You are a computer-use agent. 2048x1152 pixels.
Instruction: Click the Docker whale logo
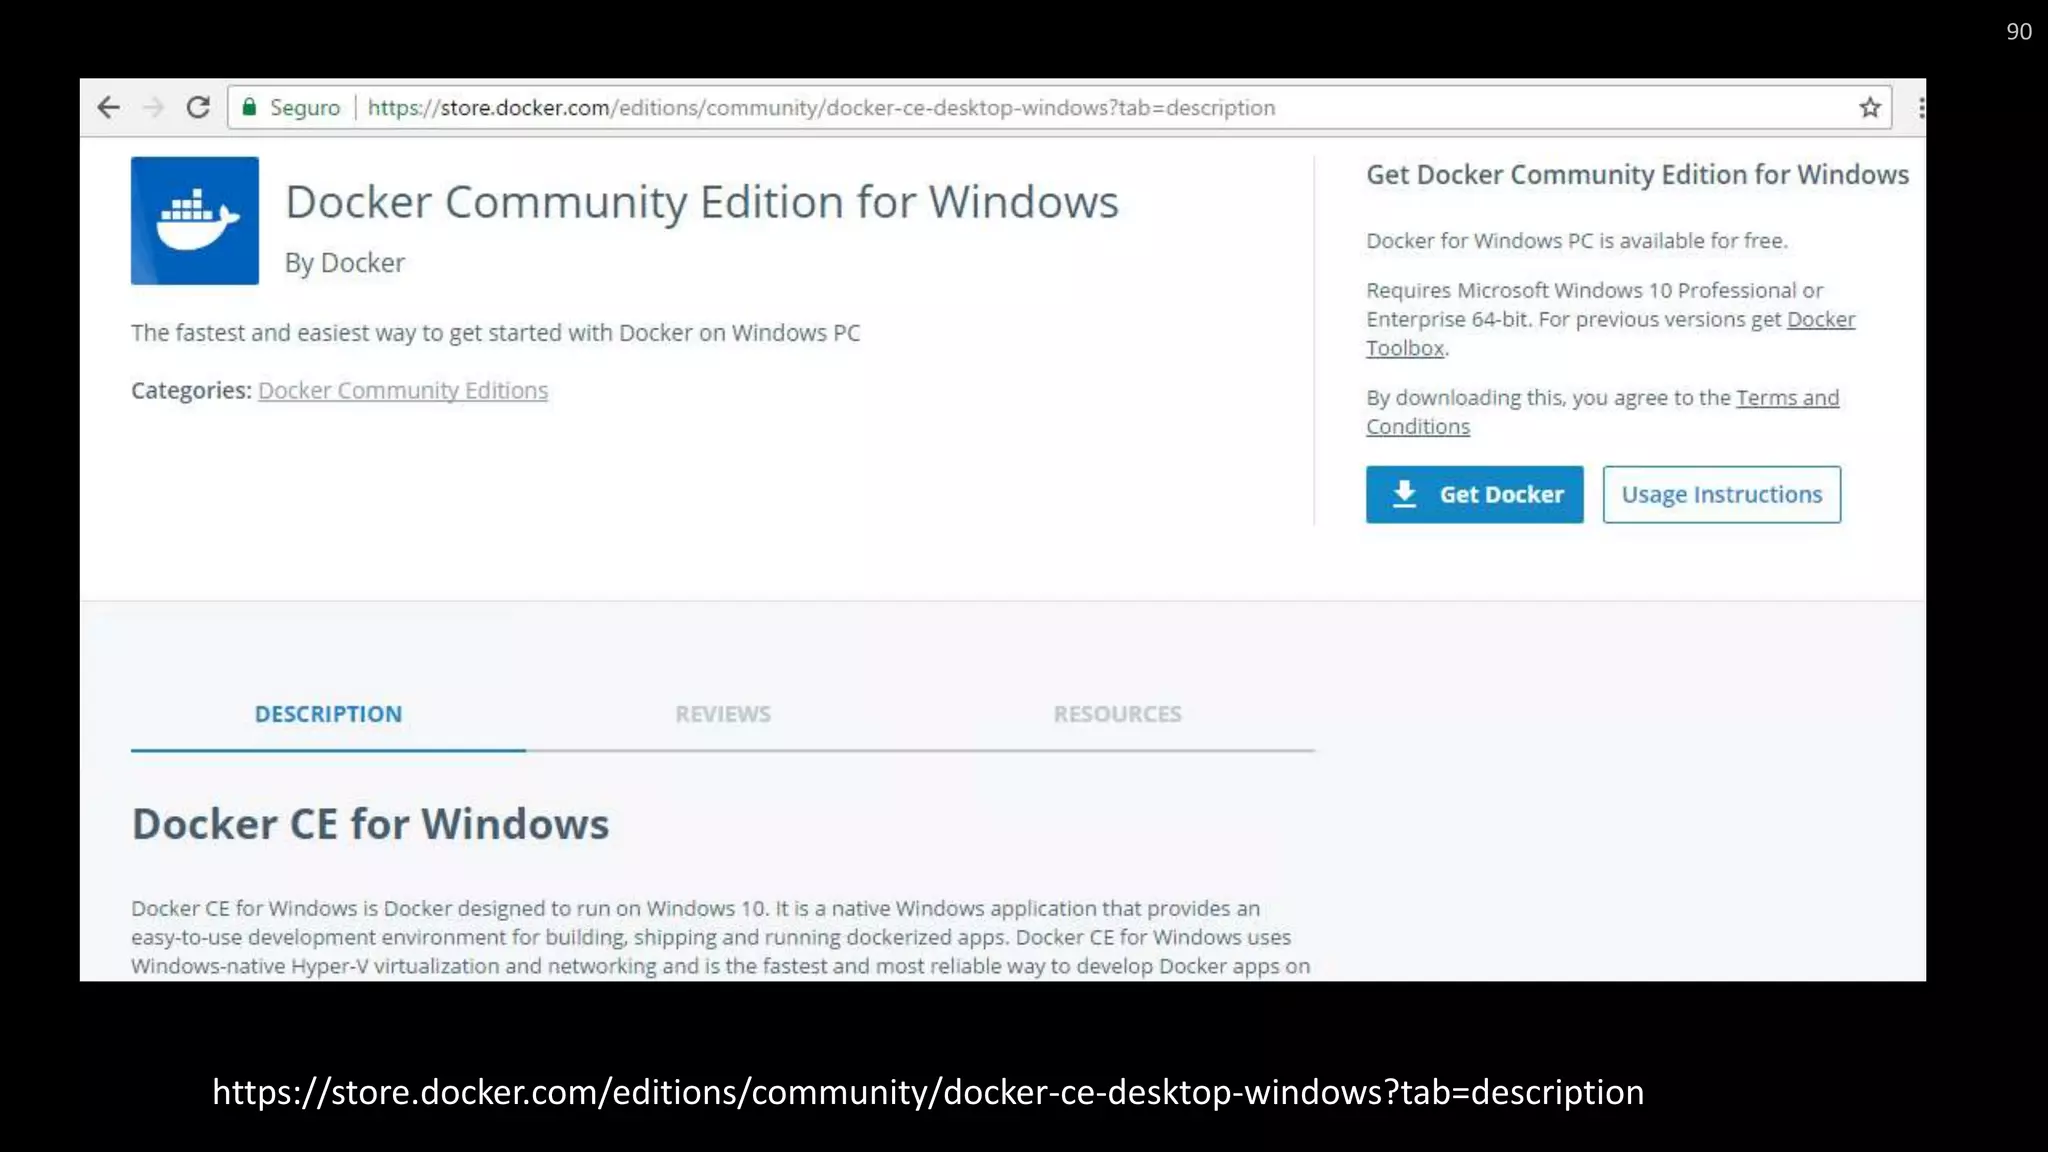click(195, 220)
